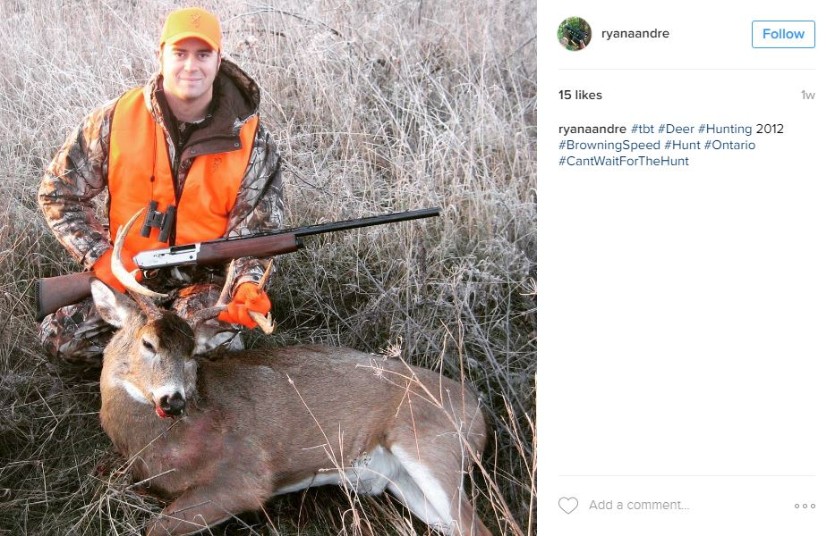Open the #Ontario hashtag

730,145
